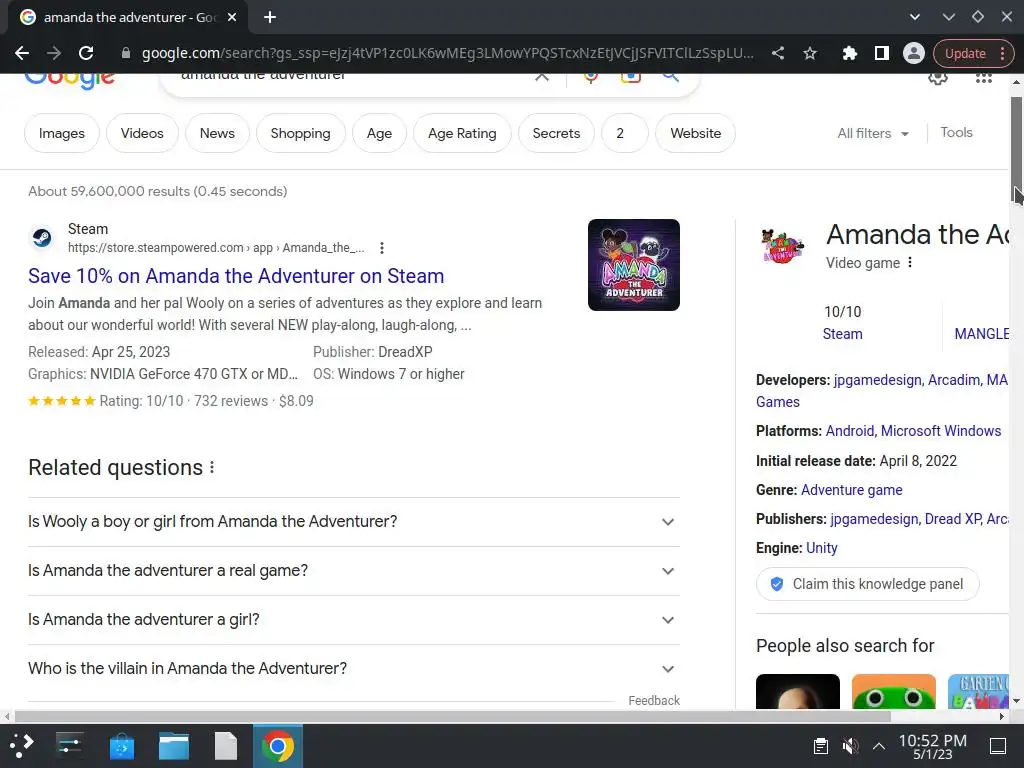The width and height of the screenshot is (1024, 768).
Task: Open the Discover store taskbar icon
Action: pos(121,746)
